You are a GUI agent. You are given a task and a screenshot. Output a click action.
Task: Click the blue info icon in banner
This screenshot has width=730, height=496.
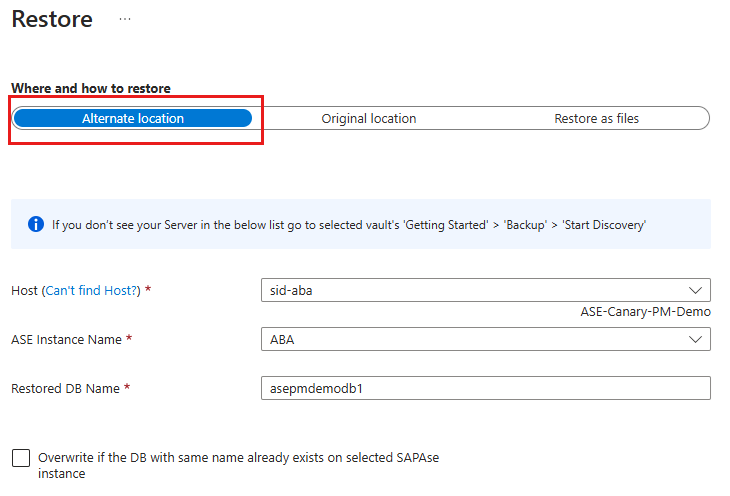coord(36,224)
